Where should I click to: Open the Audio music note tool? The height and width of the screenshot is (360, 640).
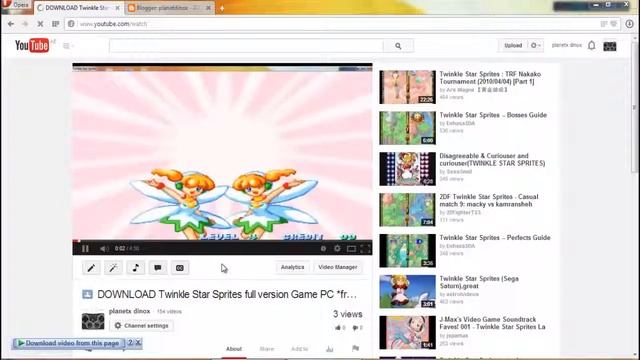pyautogui.click(x=136, y=268)
